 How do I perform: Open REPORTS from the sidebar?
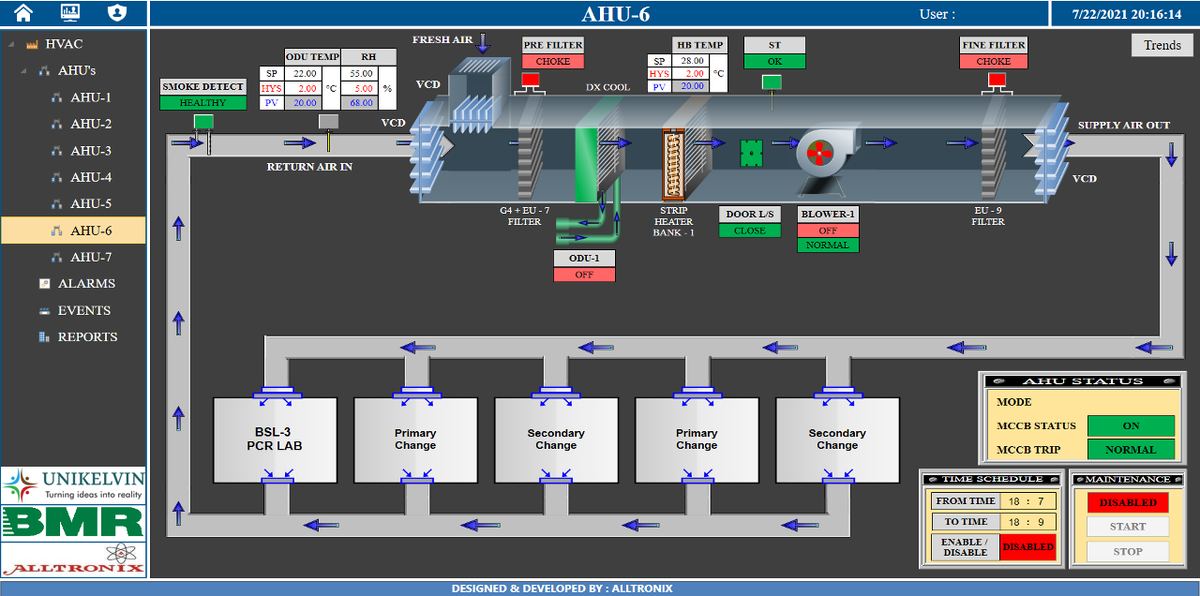(87, 337)
